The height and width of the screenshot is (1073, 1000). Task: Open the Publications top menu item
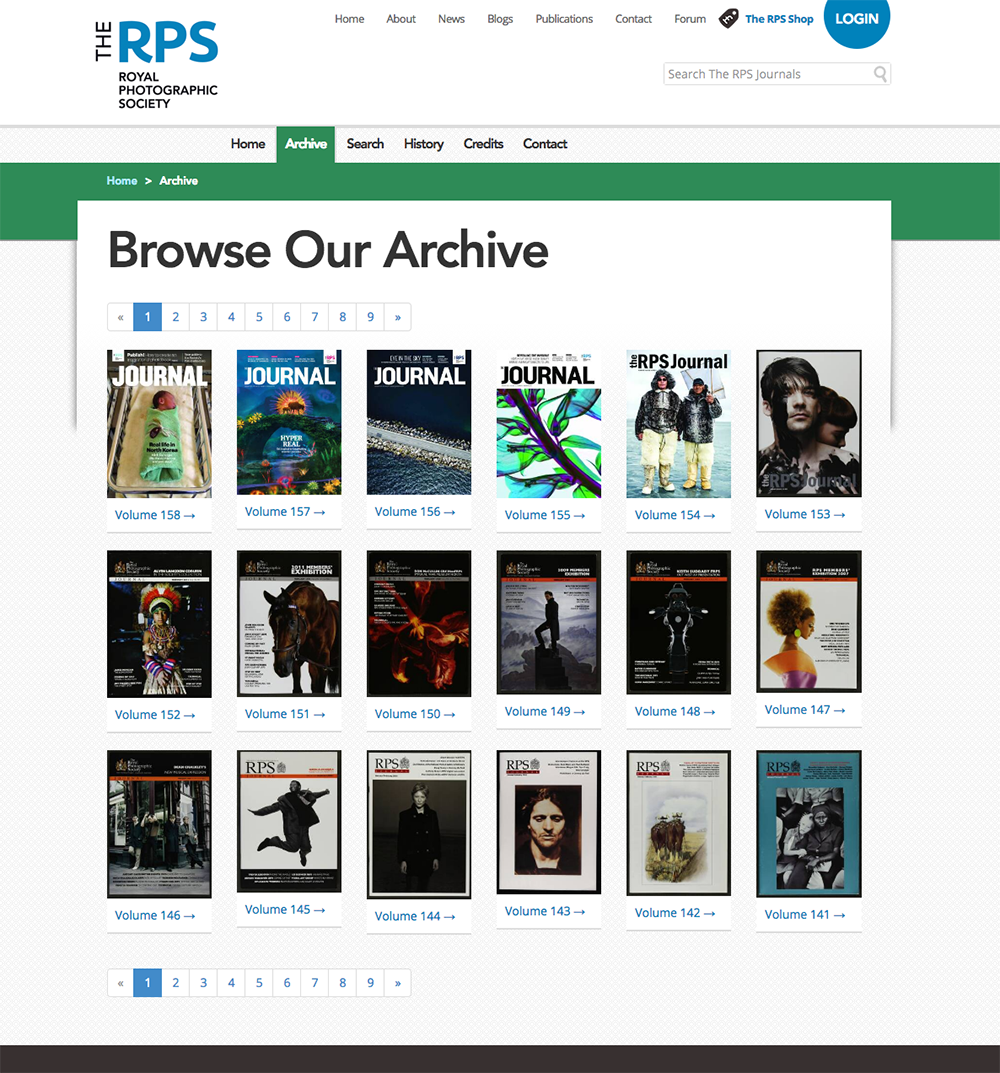tap(564, 19)
